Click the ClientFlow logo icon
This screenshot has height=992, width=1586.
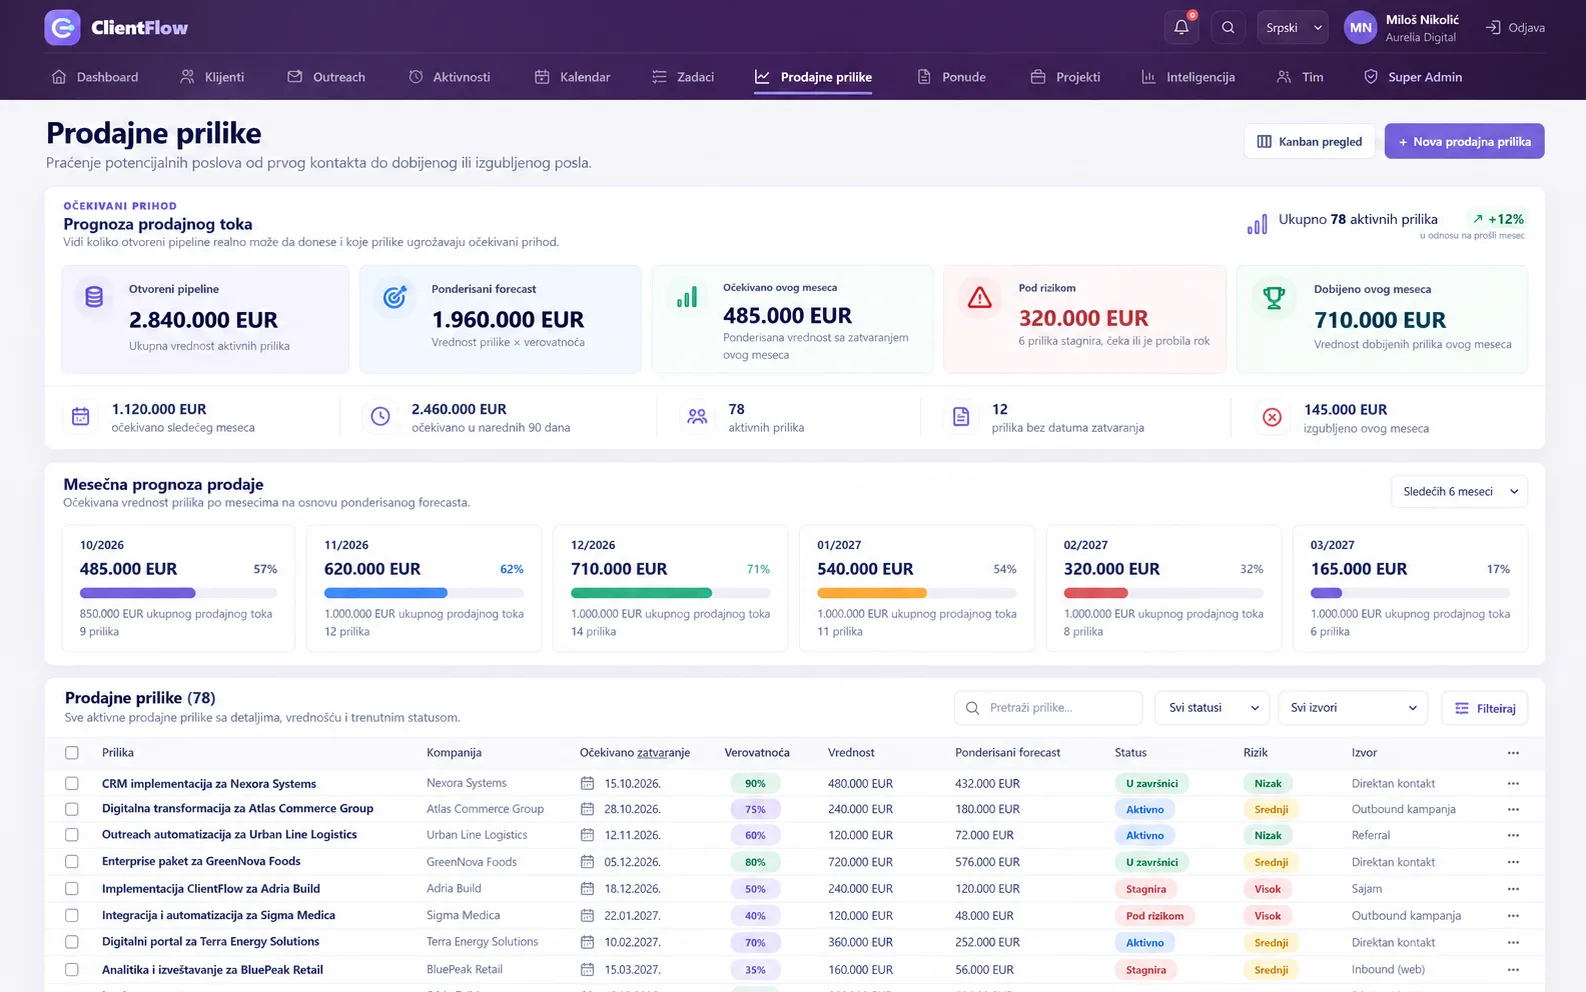pos(62,28)
